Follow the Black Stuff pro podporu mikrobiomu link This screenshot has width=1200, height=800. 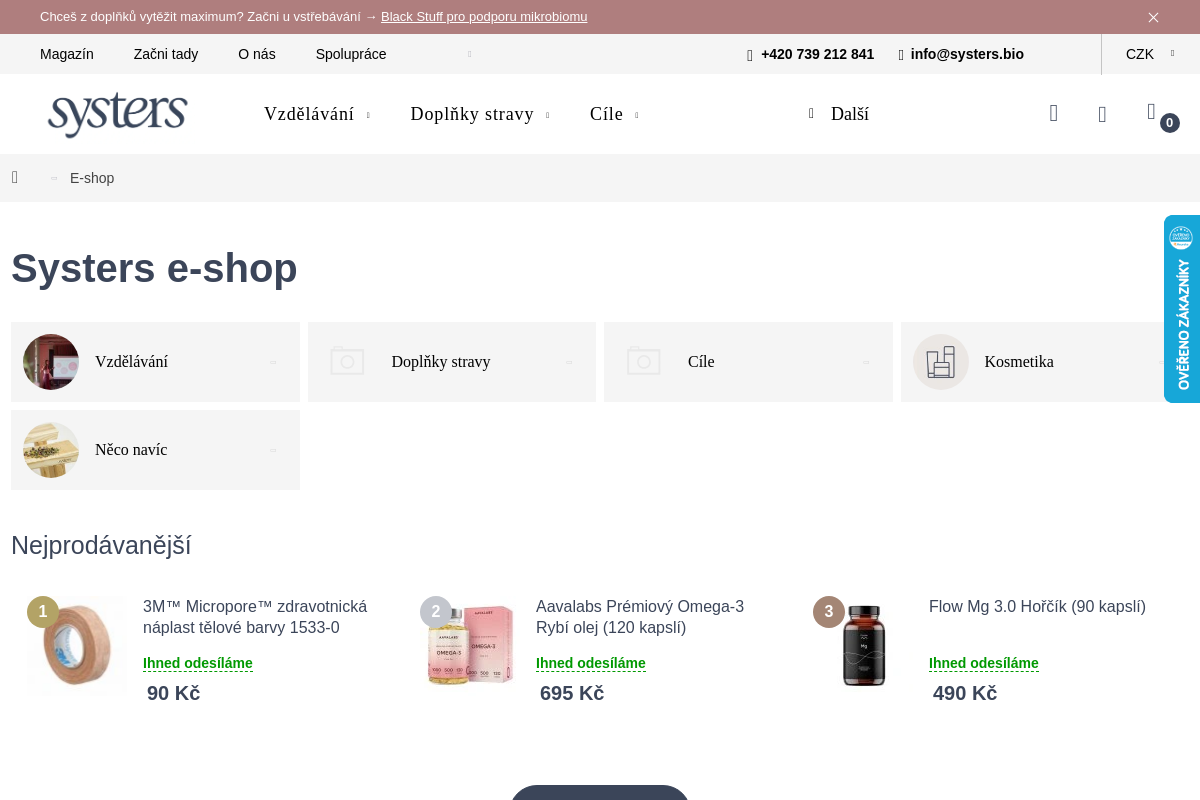484,17
